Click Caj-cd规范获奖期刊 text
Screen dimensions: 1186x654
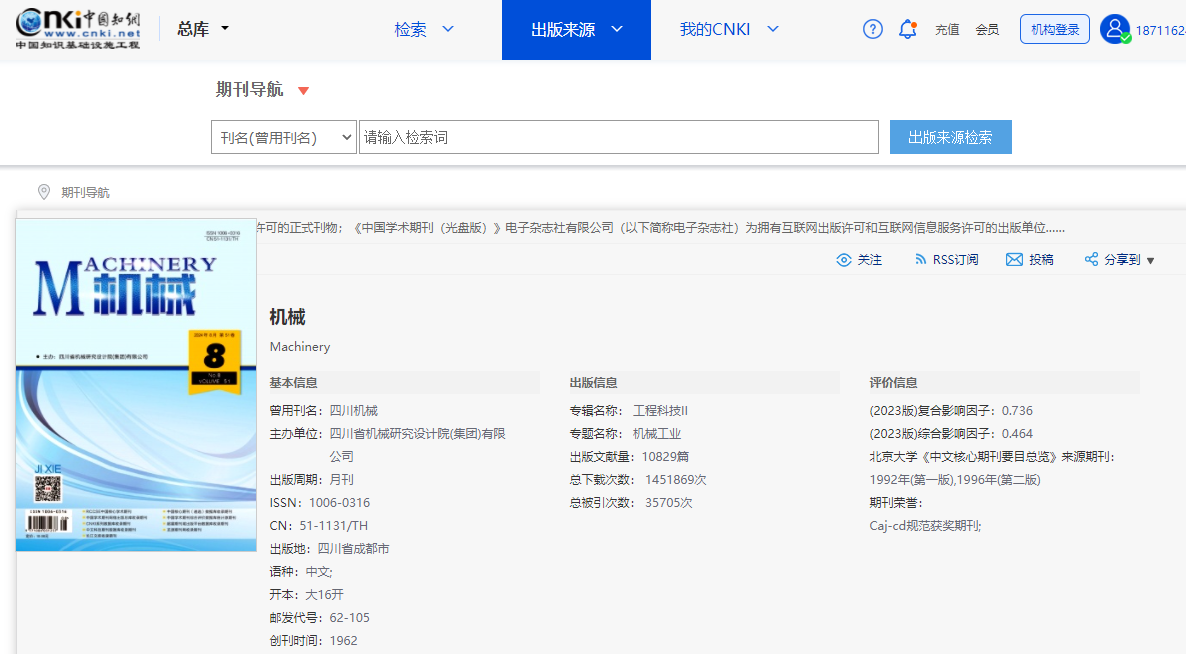[925, 525]
